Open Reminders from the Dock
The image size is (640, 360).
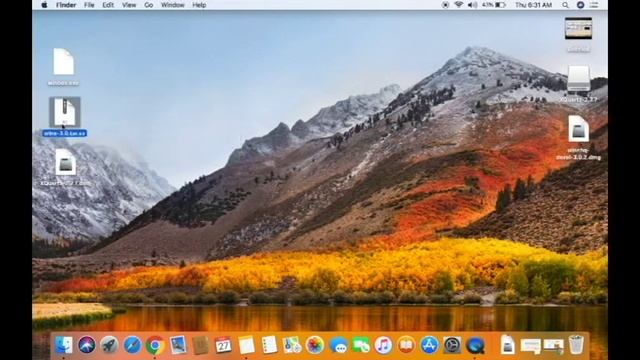point(269,345)
